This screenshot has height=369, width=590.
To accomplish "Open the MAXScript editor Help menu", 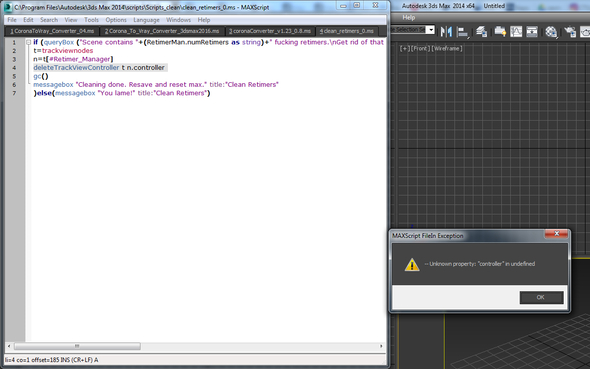I will tap(204, 20).
